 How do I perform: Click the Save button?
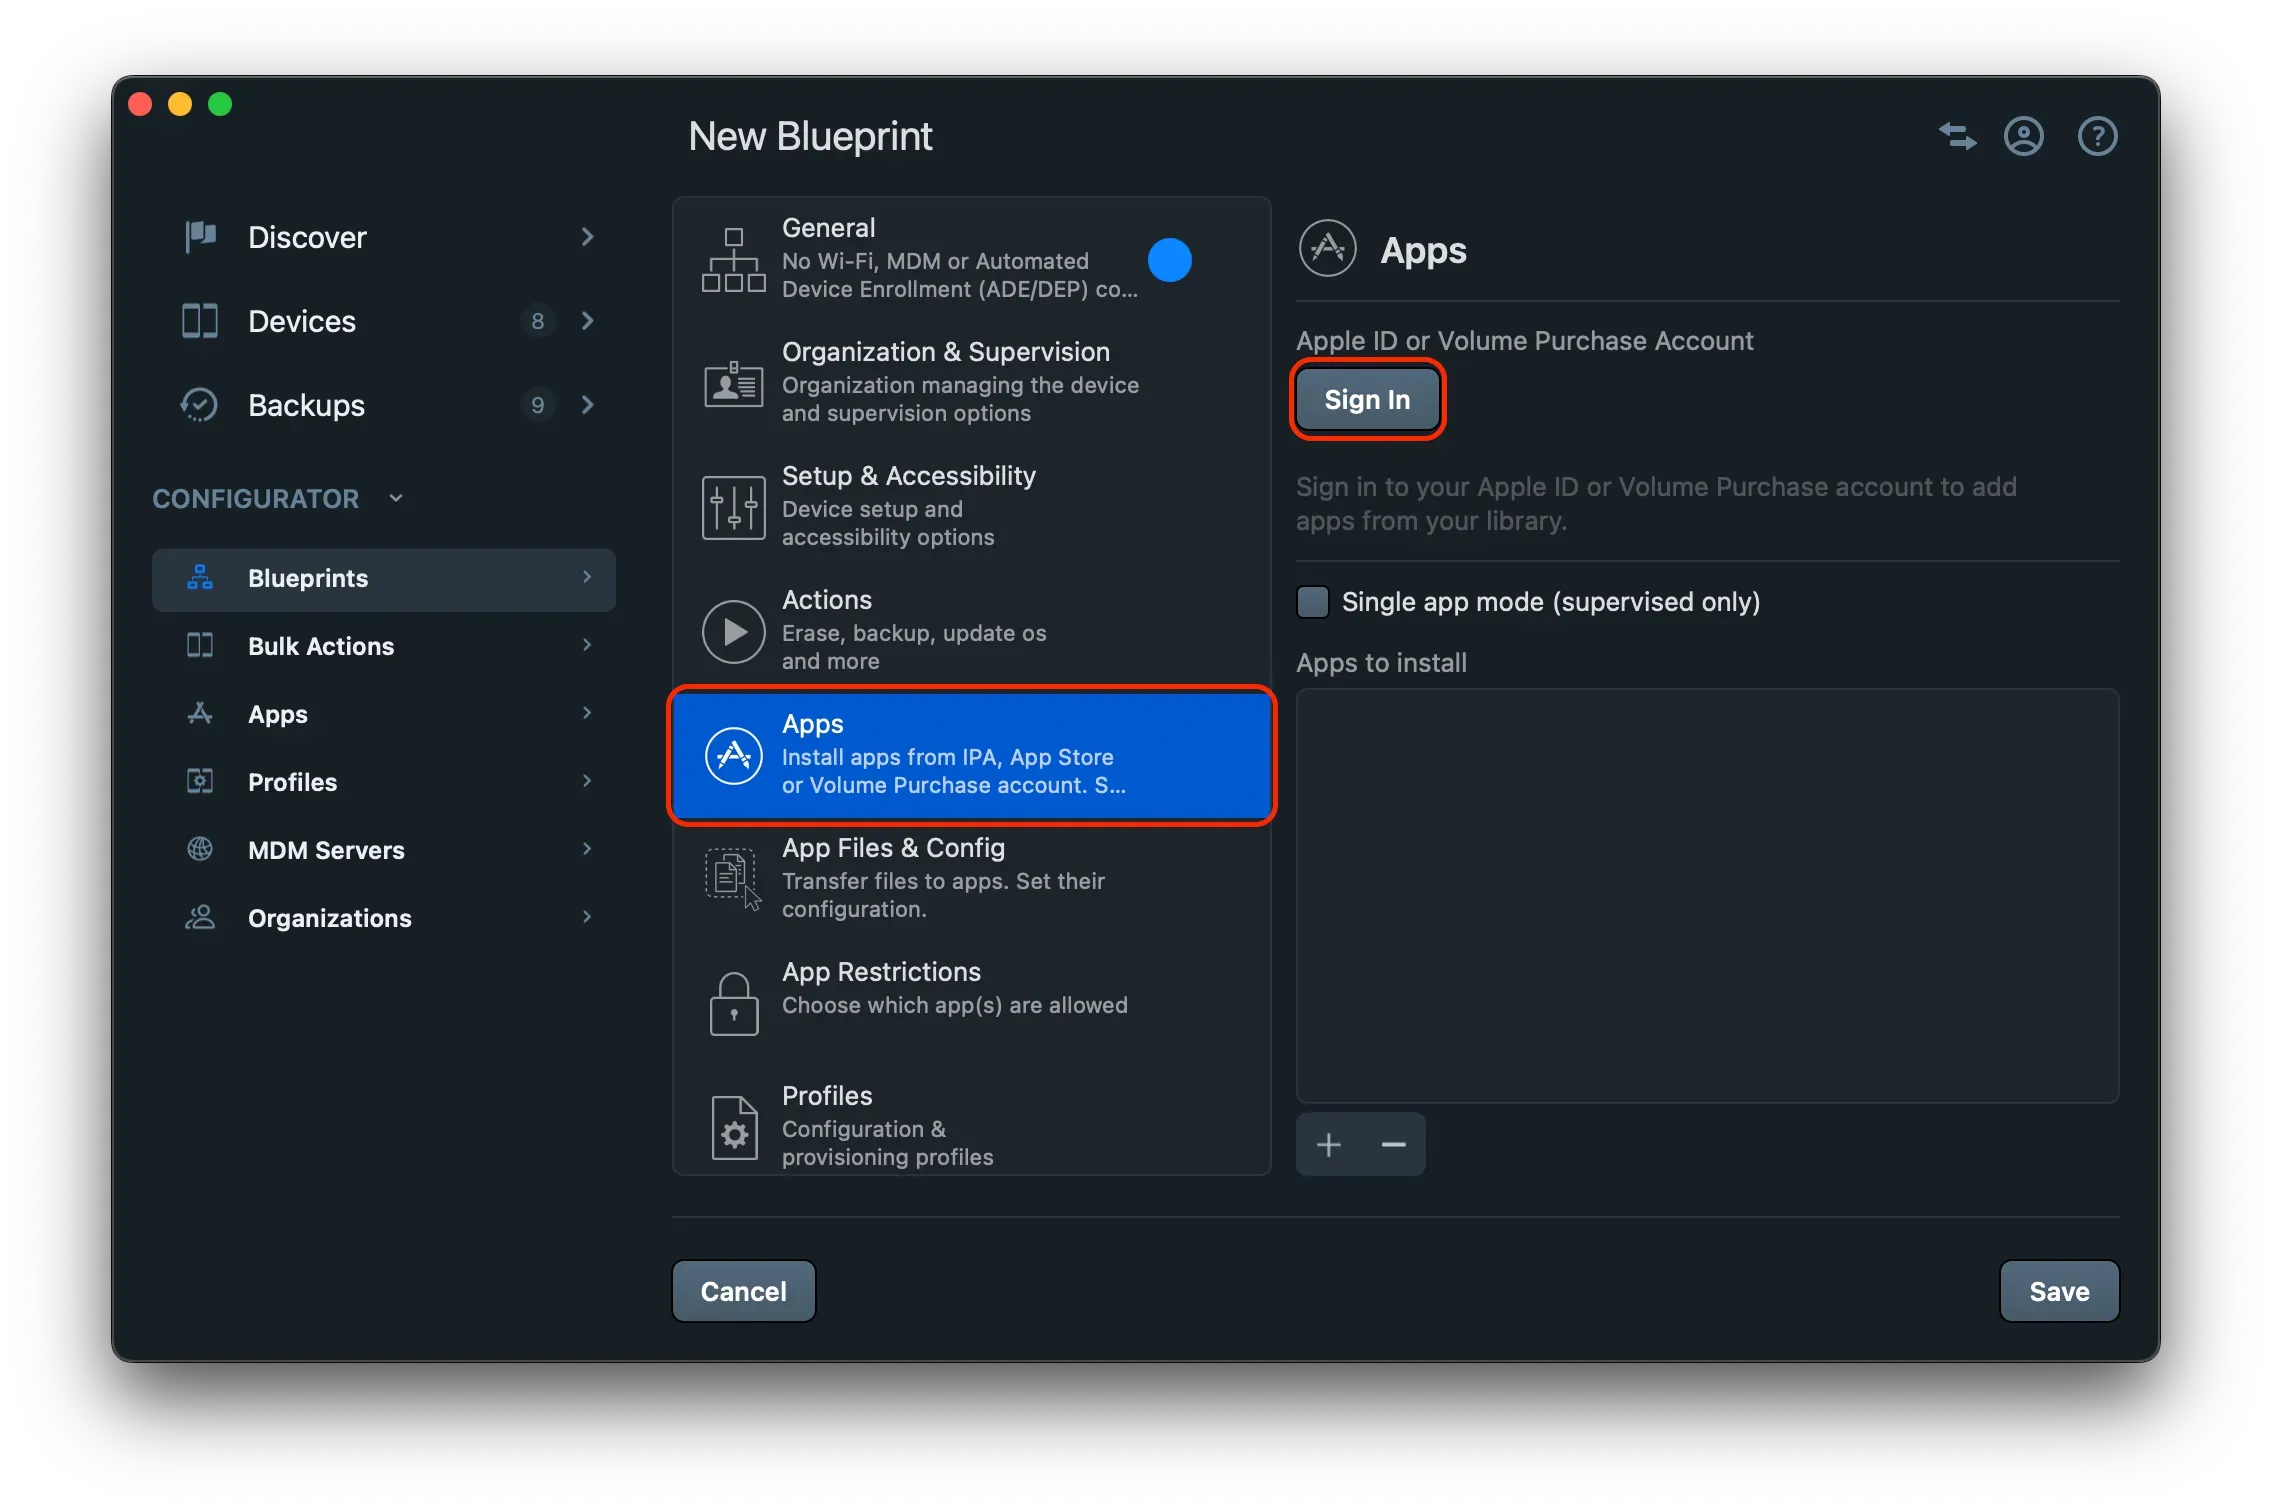point(2058,1291)
